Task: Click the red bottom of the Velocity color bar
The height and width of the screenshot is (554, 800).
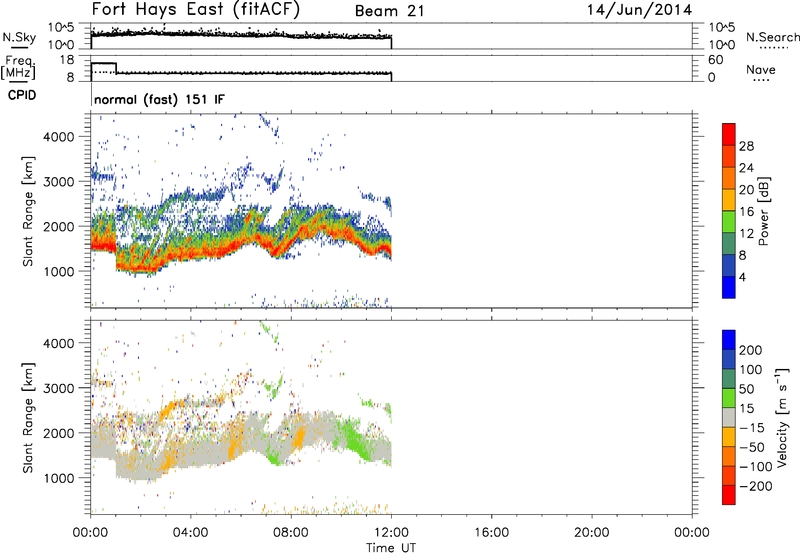Action: coord(729,495)
